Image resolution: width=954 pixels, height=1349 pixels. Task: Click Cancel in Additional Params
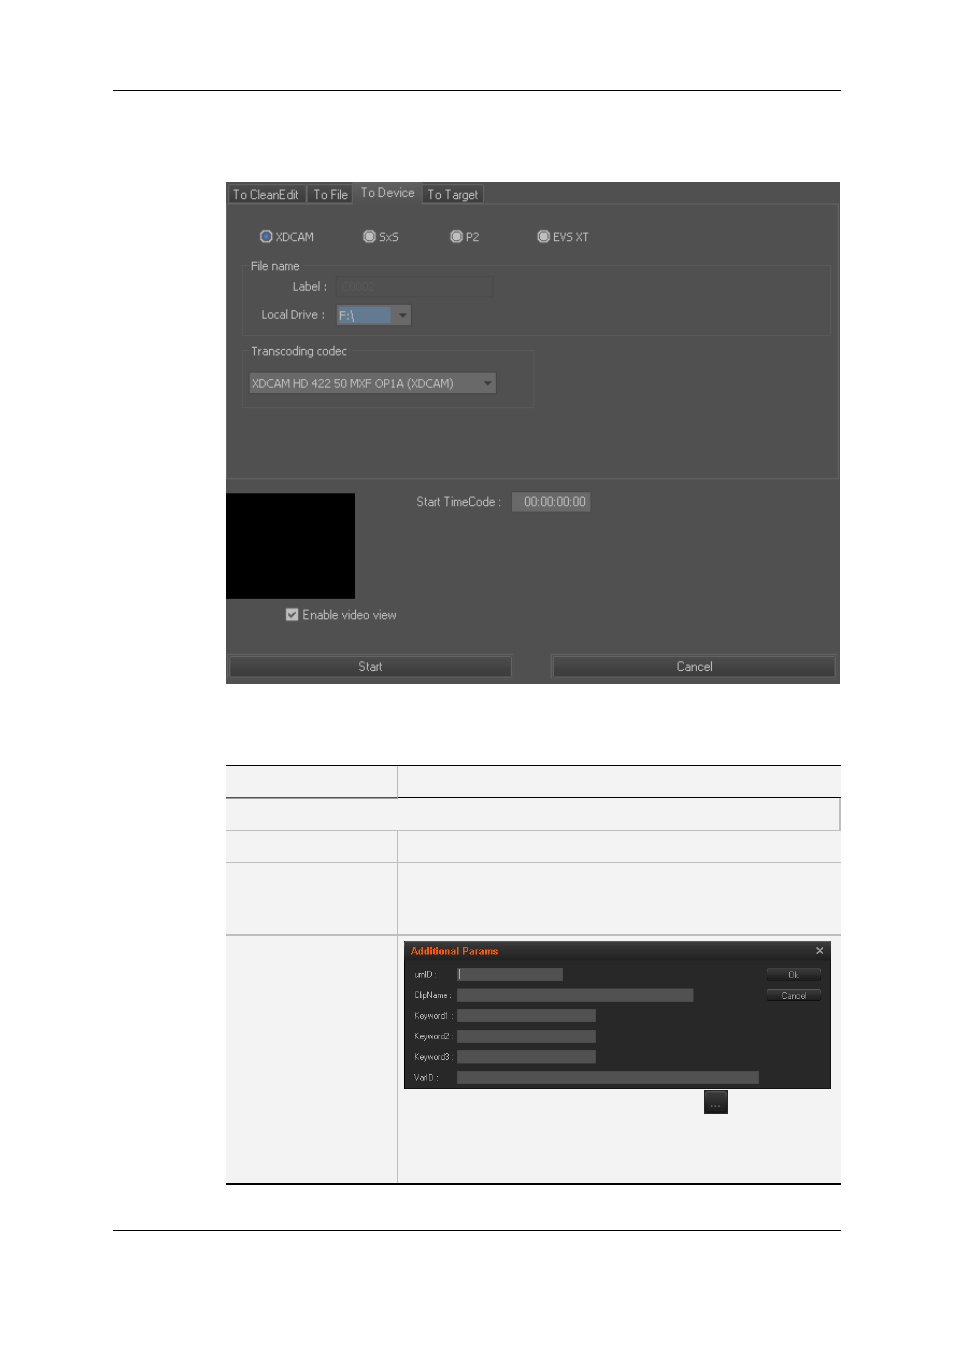tap(794, 996)
